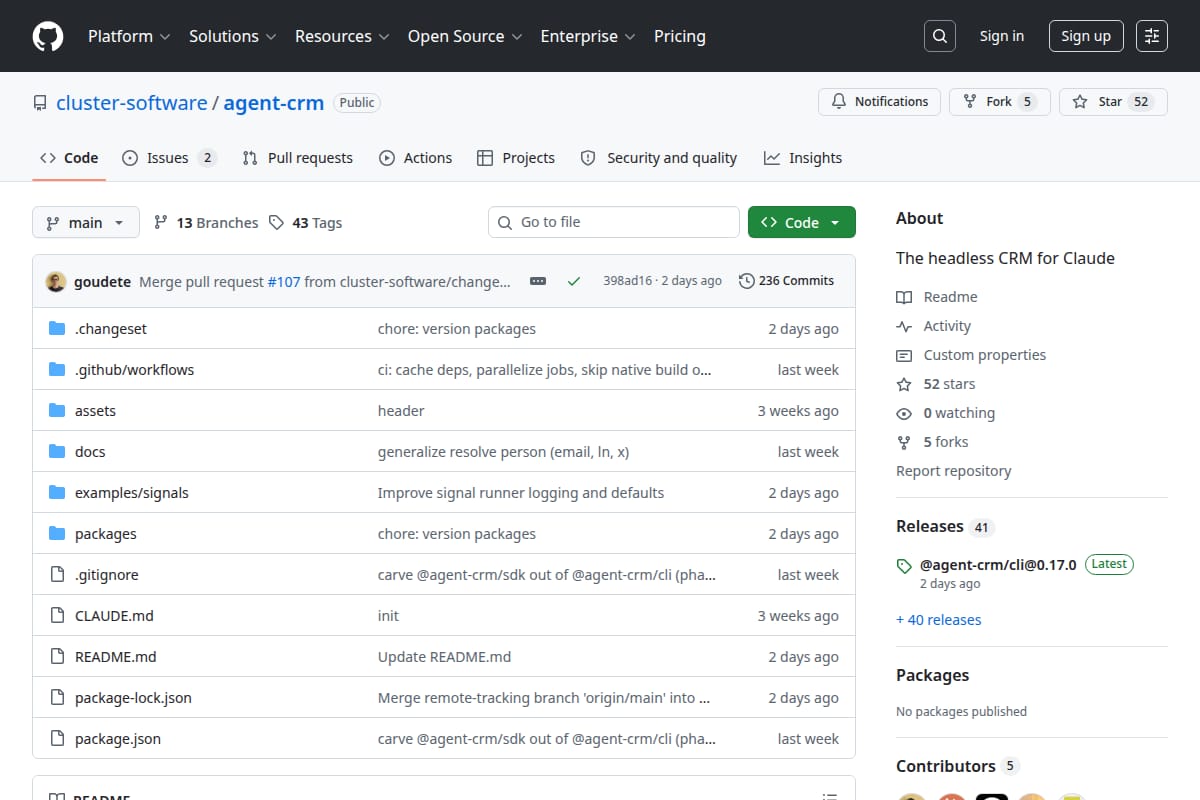Open the package.json file
The width and height of the screenshot is (1200, 800).
[x=118, y=739]
